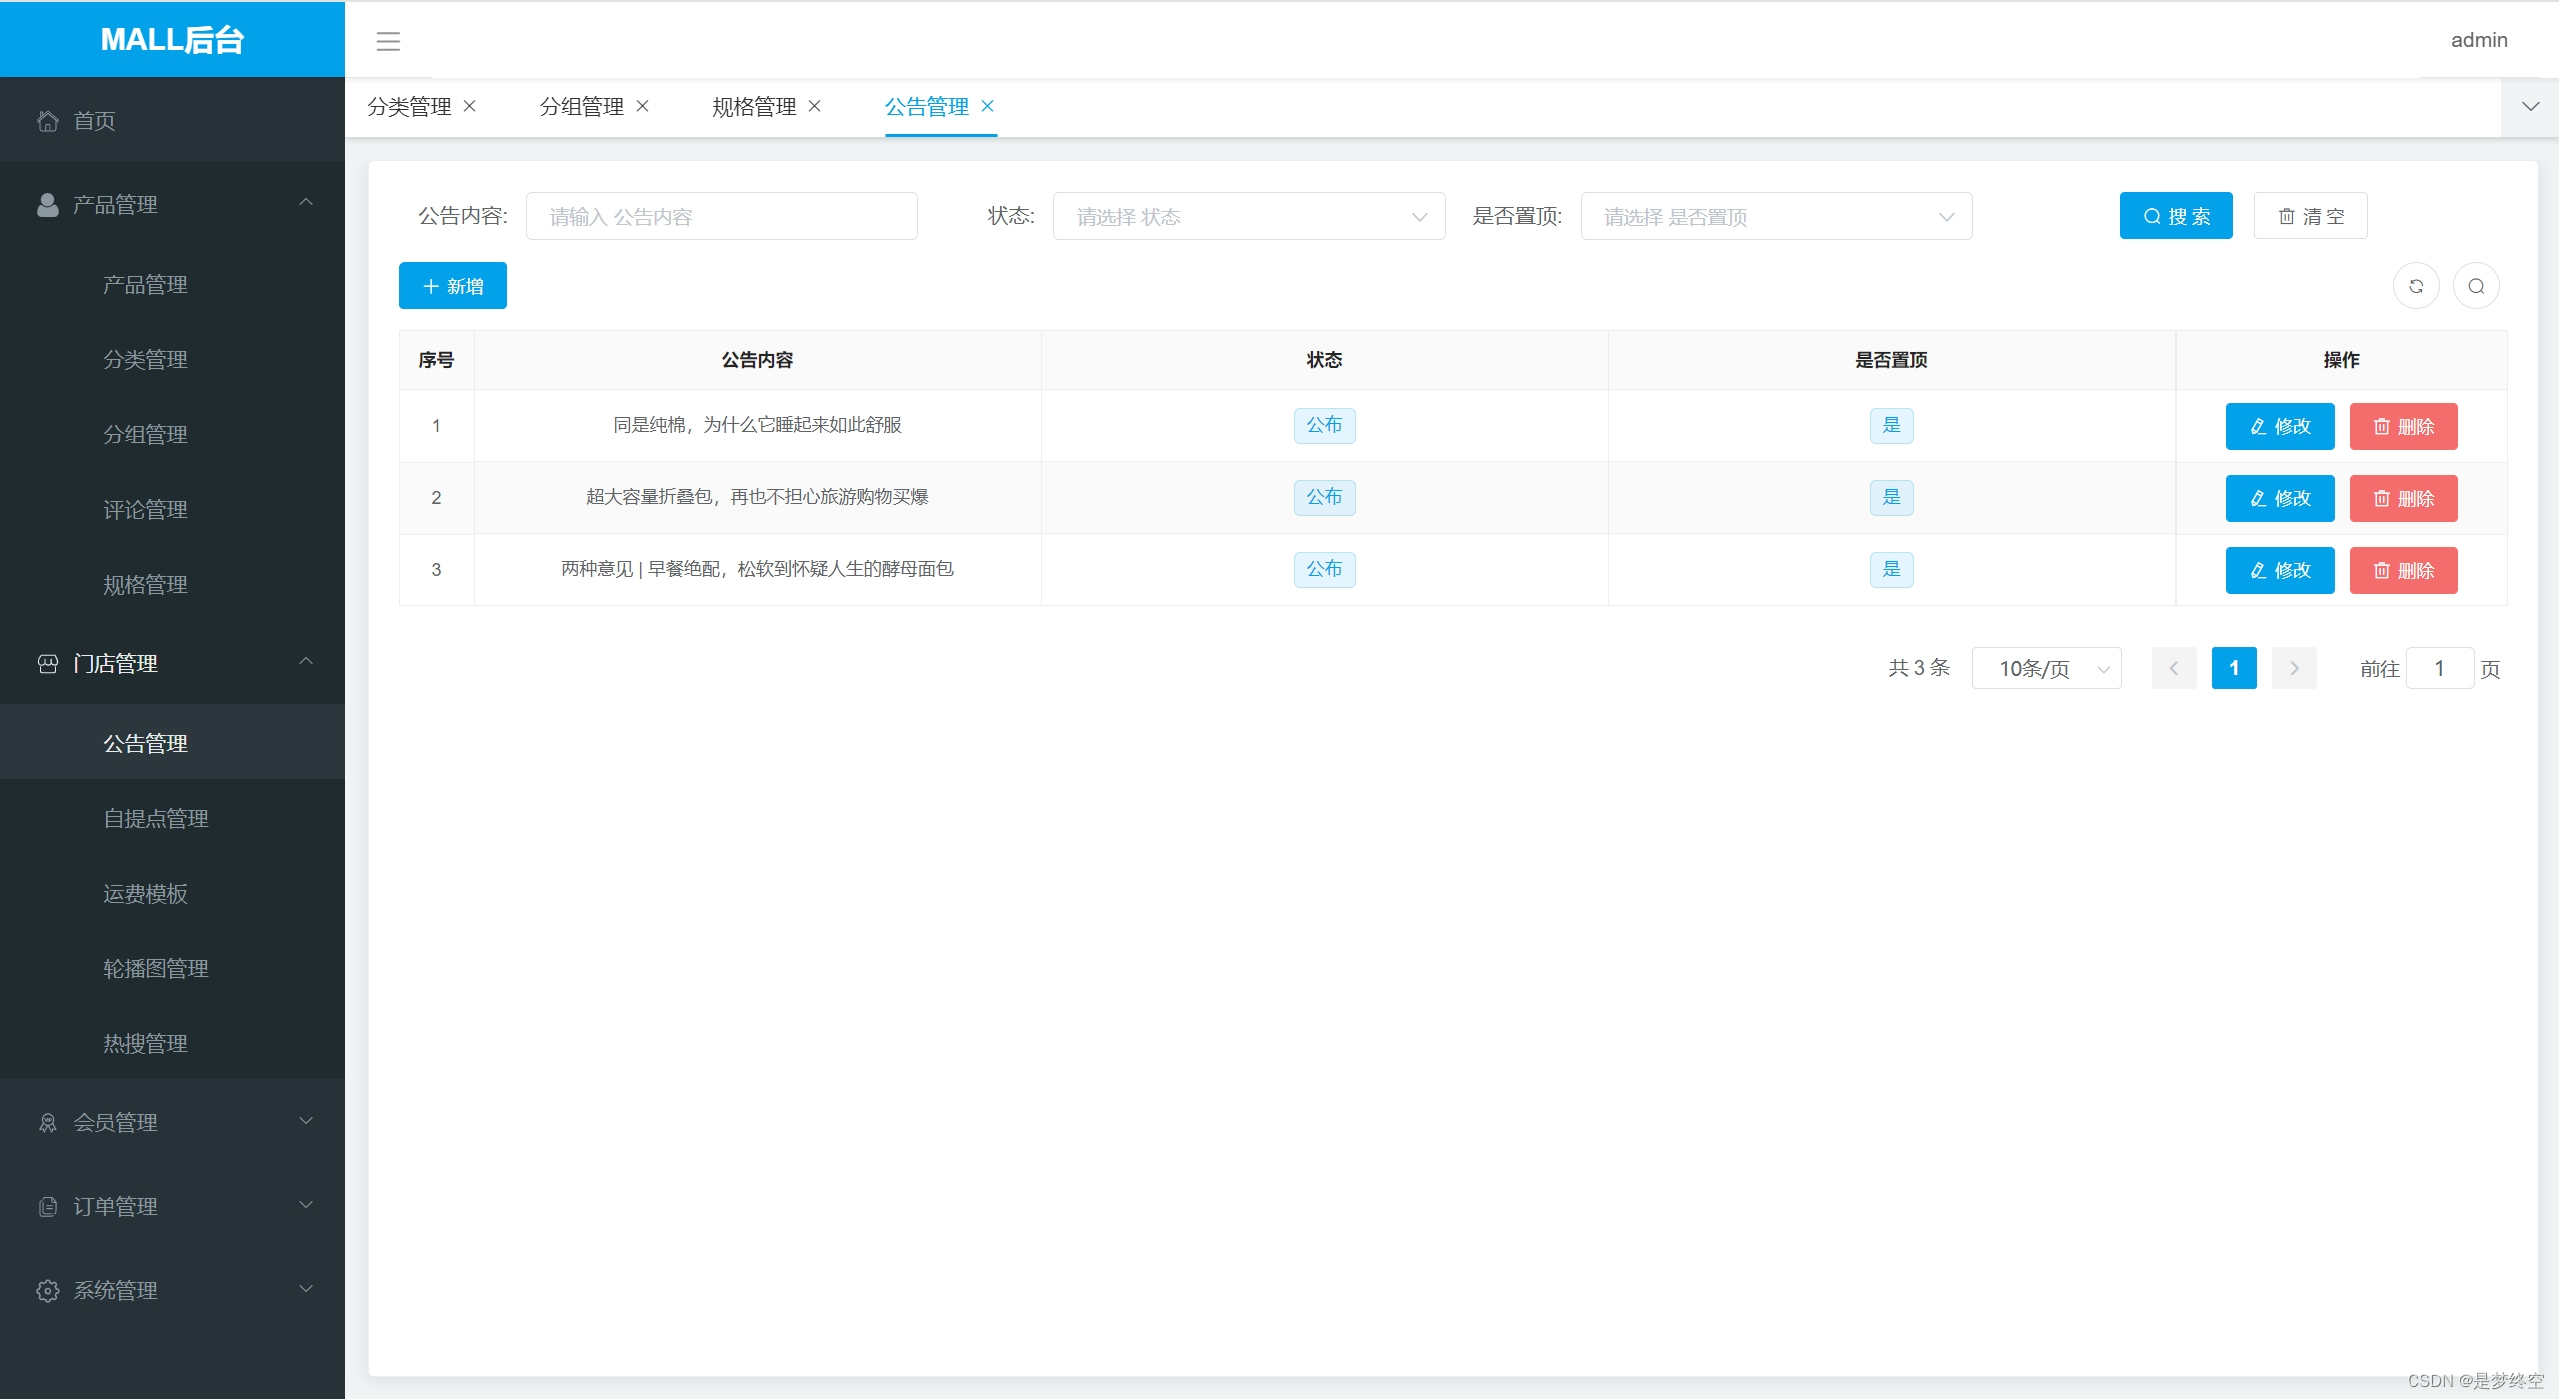Open 评论管理 in the sidebar

click(x=172, y=510)
